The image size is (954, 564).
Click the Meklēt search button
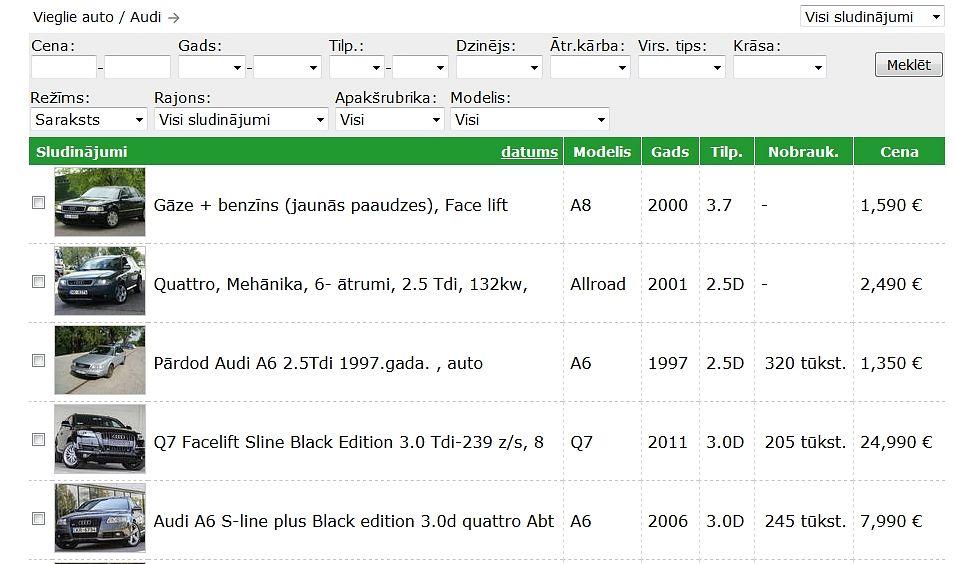coord(908,64)
